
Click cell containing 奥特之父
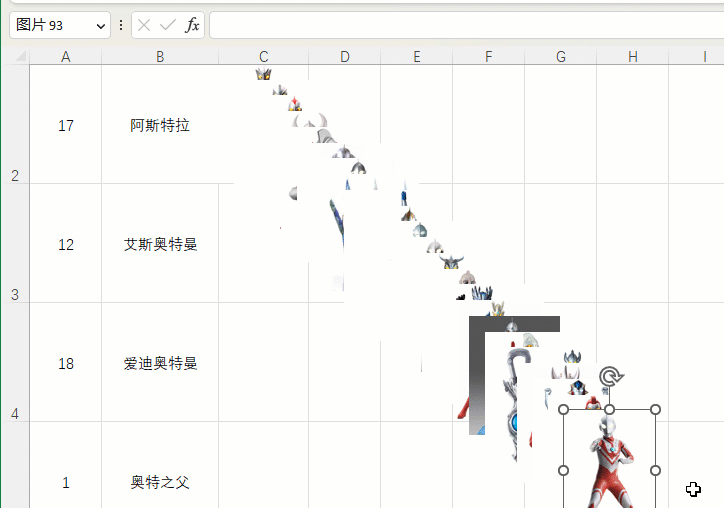tap(160, 465)
